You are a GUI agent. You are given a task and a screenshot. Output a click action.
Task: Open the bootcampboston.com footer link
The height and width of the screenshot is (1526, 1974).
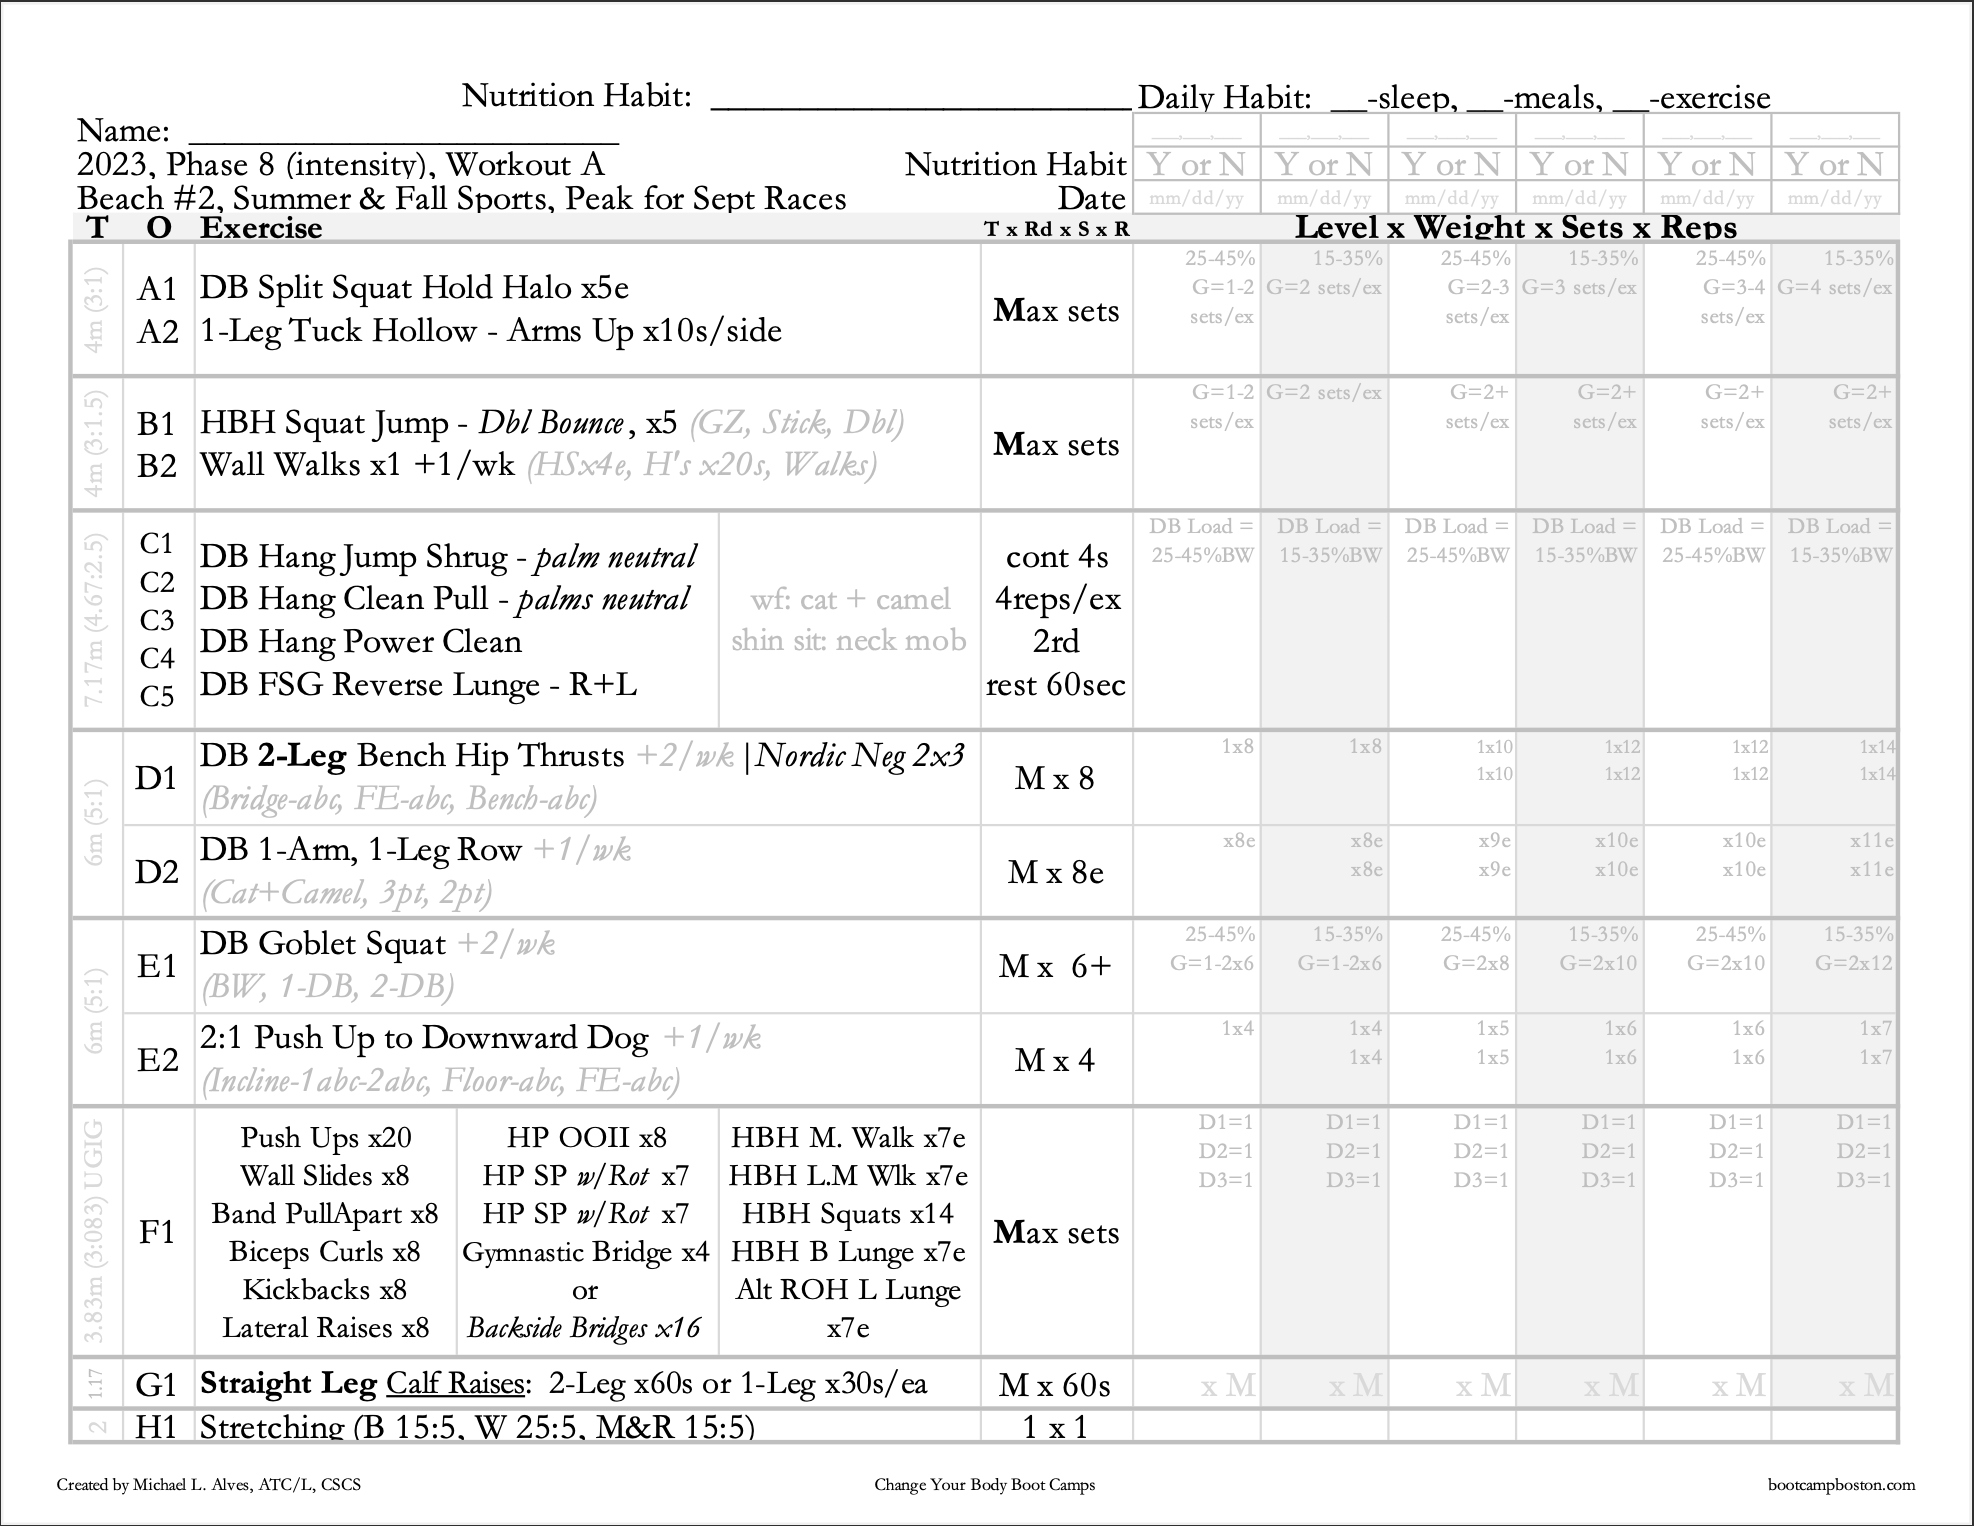tap(1842, 1485)
